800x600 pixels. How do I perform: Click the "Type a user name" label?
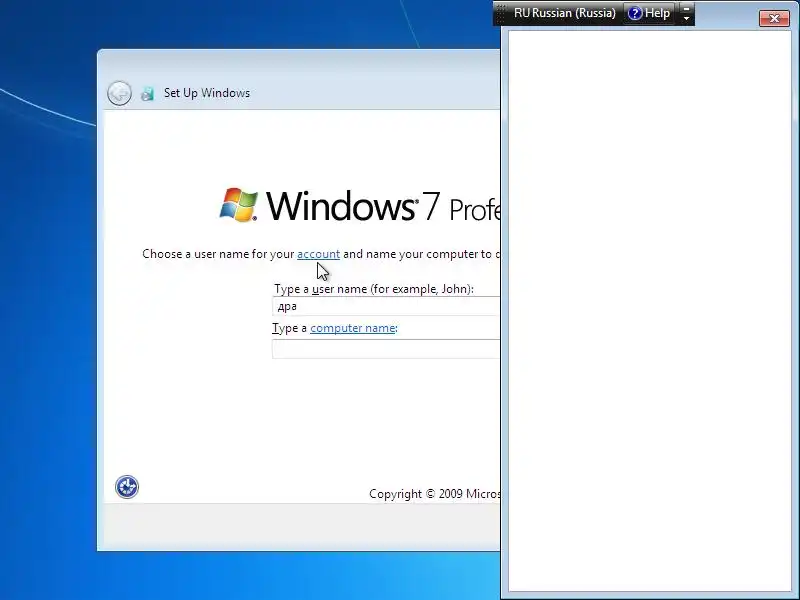[373, 289]
